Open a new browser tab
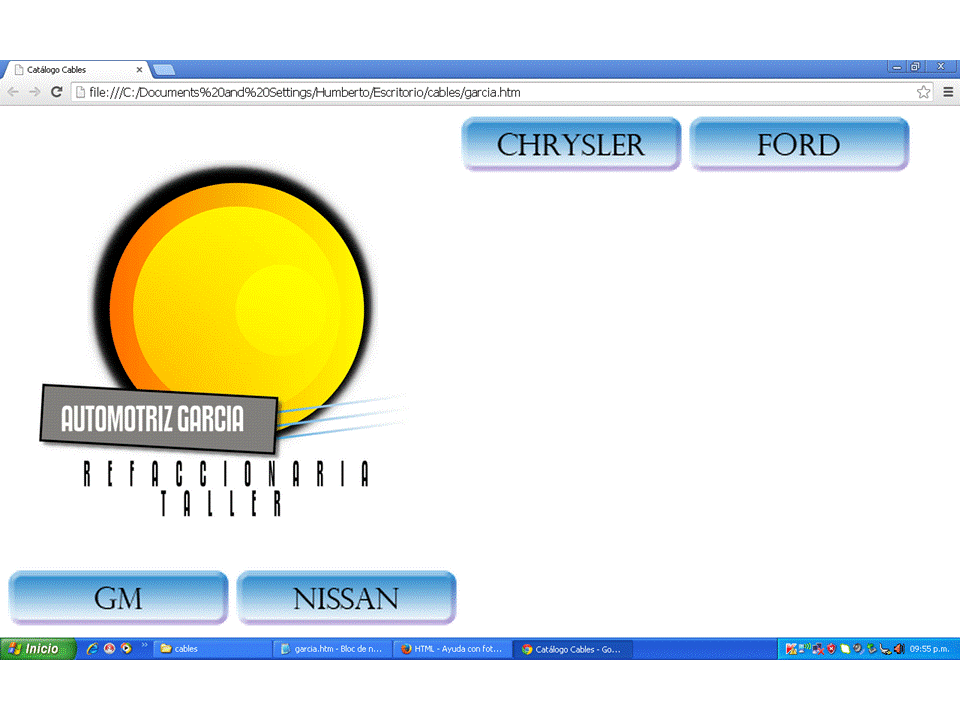 (163, 70)
